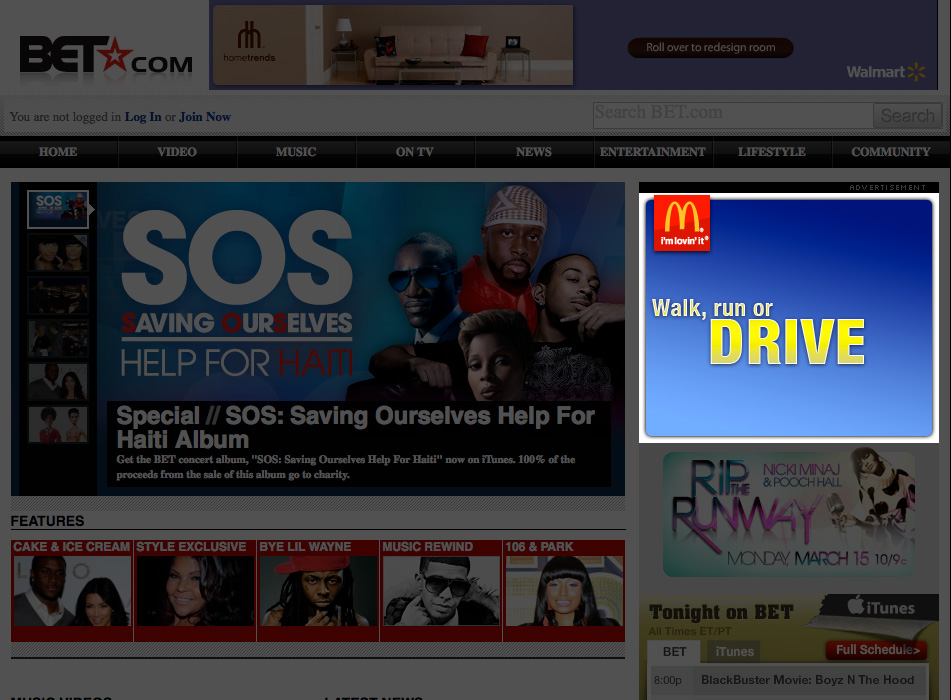This screenshot has height=700, width=951.
Task: Open the Cake & Ice Cream feature
Action: tap(72, 590)
